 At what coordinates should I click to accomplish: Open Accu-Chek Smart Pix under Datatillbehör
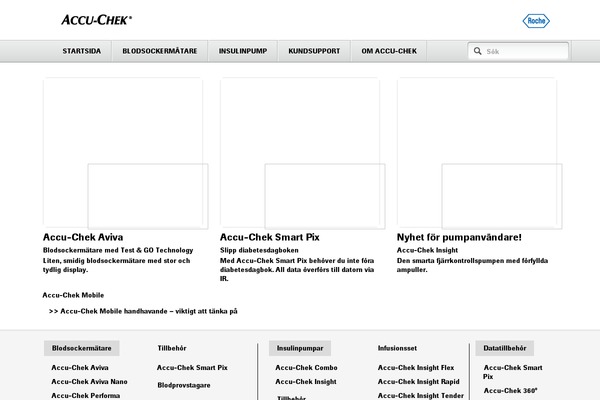pos(513,372)
